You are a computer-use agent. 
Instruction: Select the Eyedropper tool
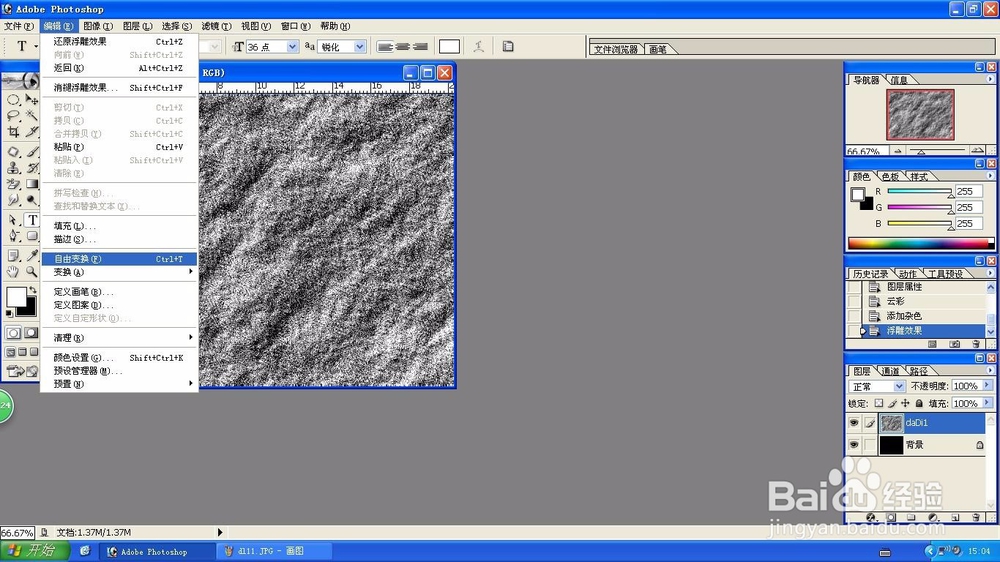[32, 256]
